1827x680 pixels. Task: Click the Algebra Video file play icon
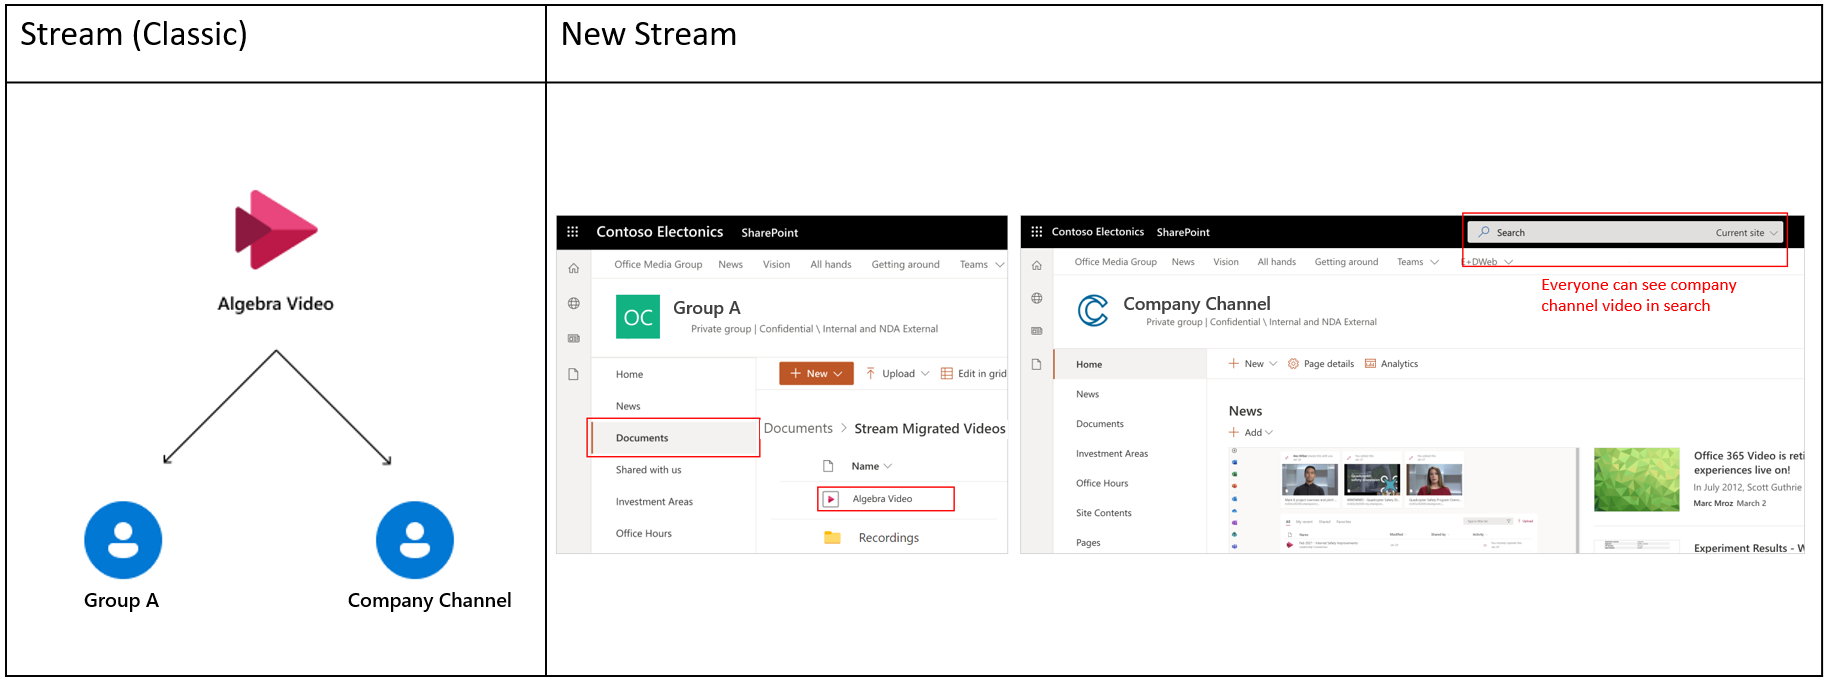(x=831, y=499)
